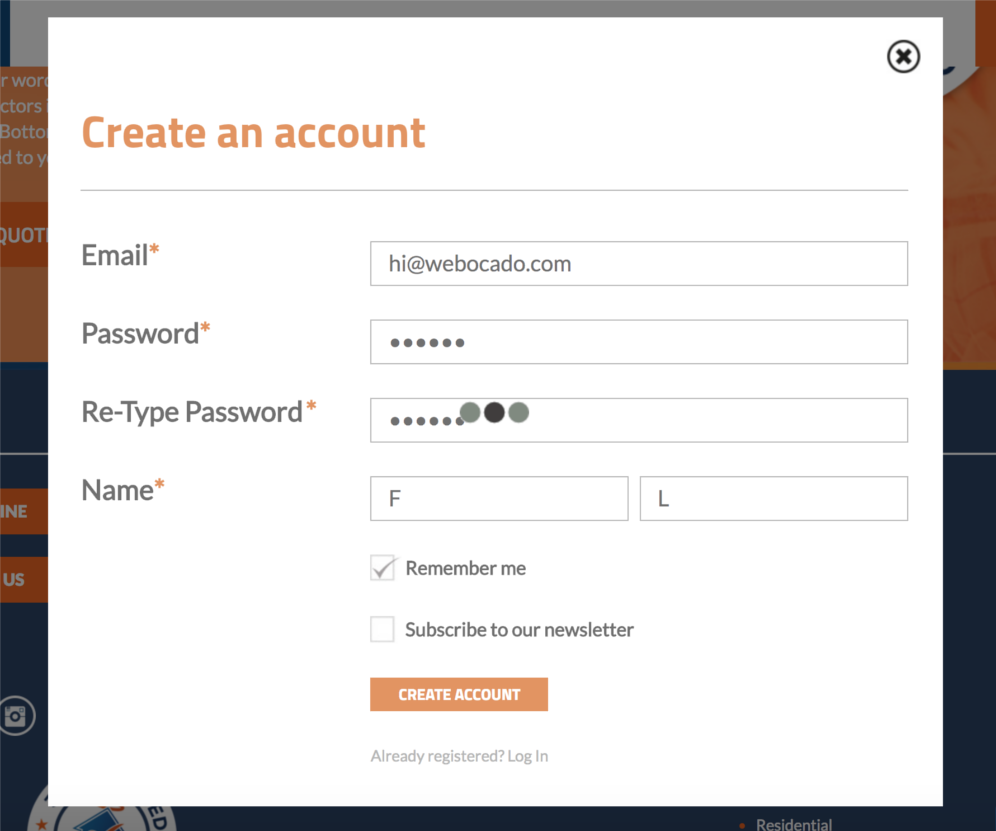Click into the Password field

click(x=638, y=342)
